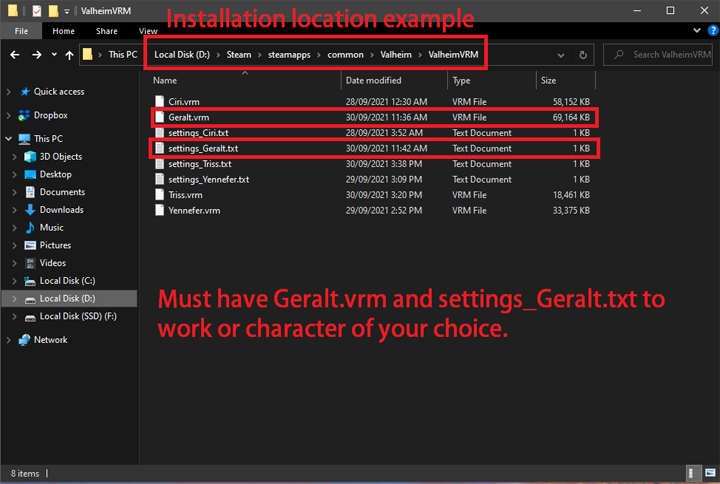
Task: Click the Steam breadcrumb segment
Action: pos(239,55)
